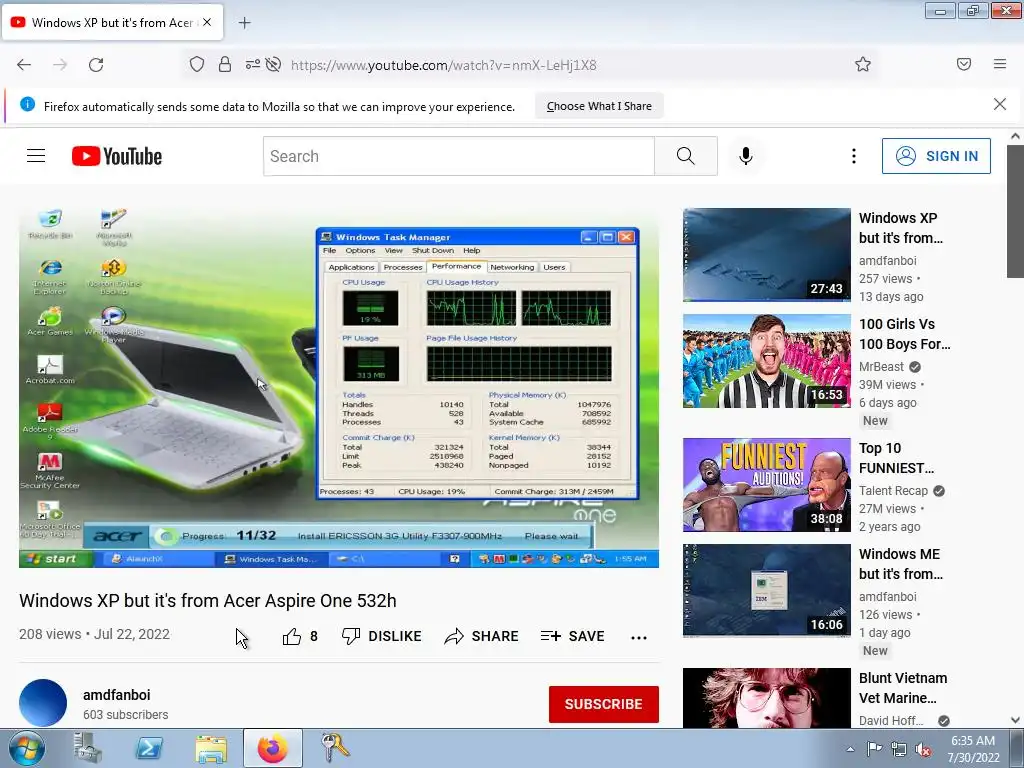Go back with the browser back arrow
Image resolution: width=1024 pixels, height=768 pixels.
point(24,65)
